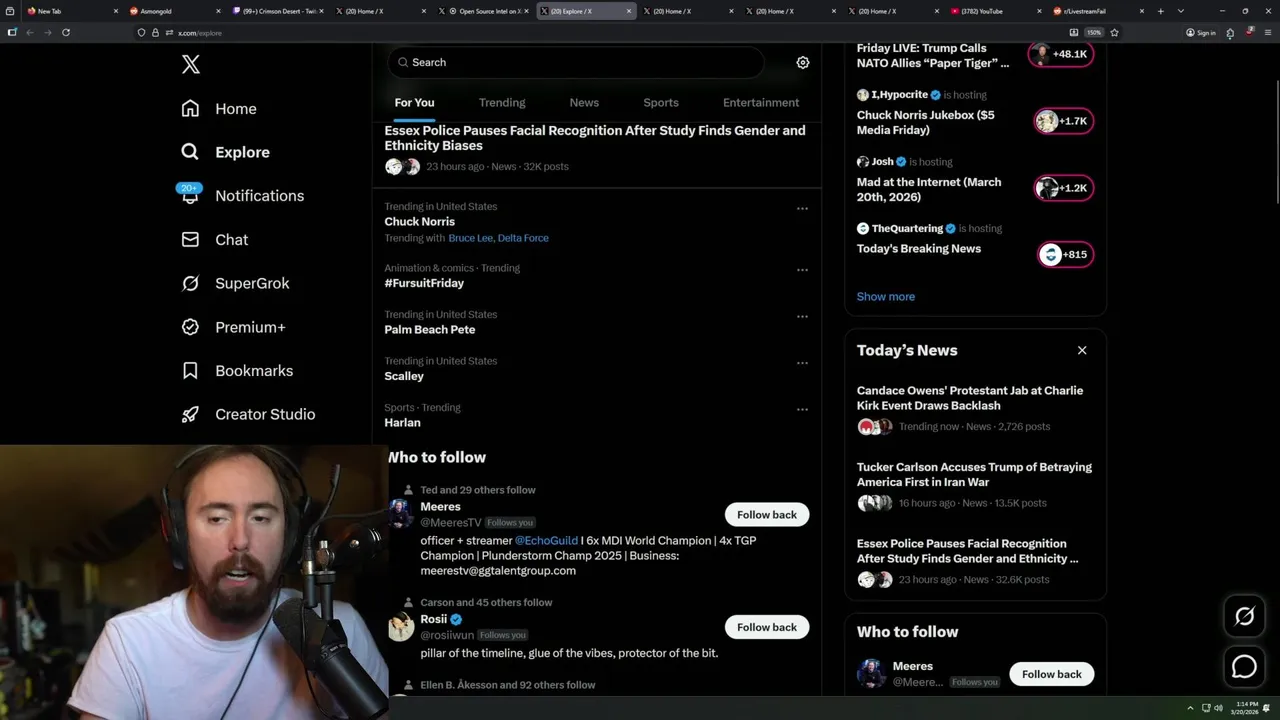Open Explore settings gear icon
Image resolution: width=1280 pixels, height=720 pixels.
[802, 62]
